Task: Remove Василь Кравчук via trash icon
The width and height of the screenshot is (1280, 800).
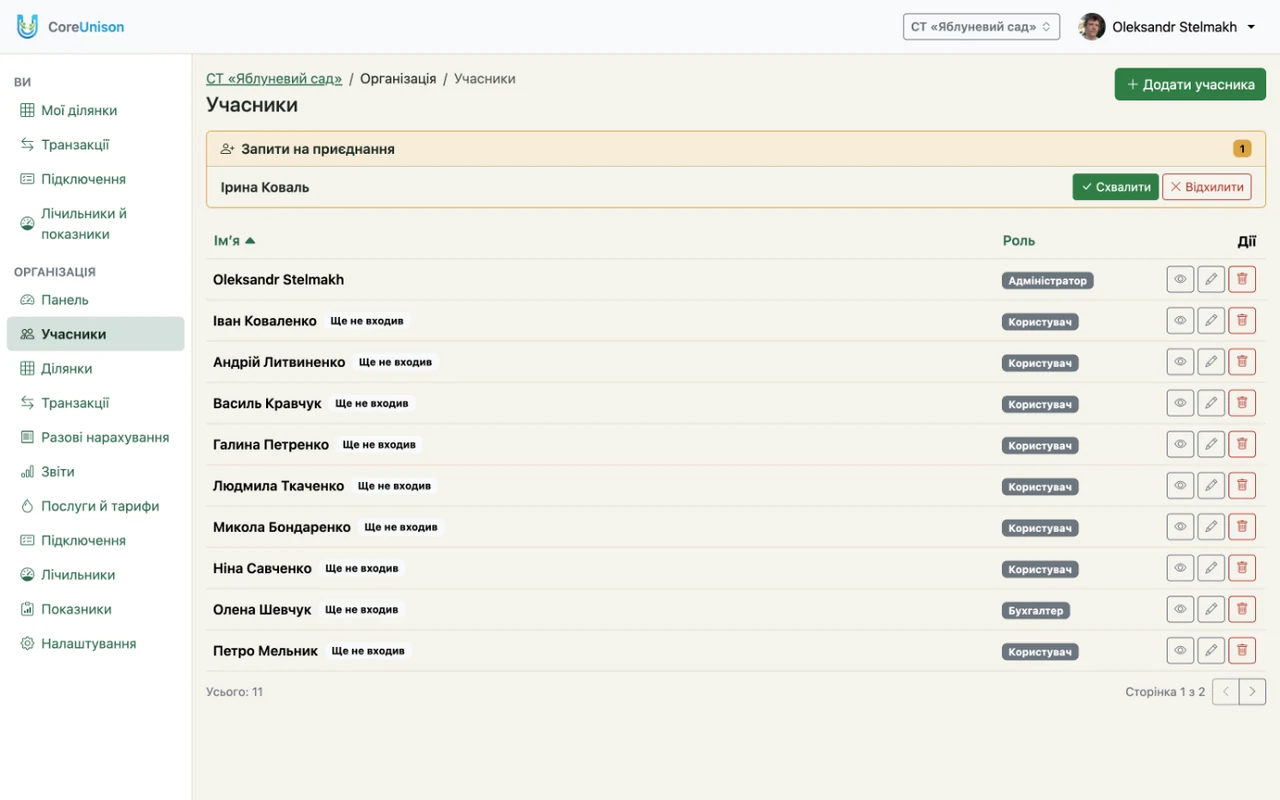Action: coord(1242,403)
